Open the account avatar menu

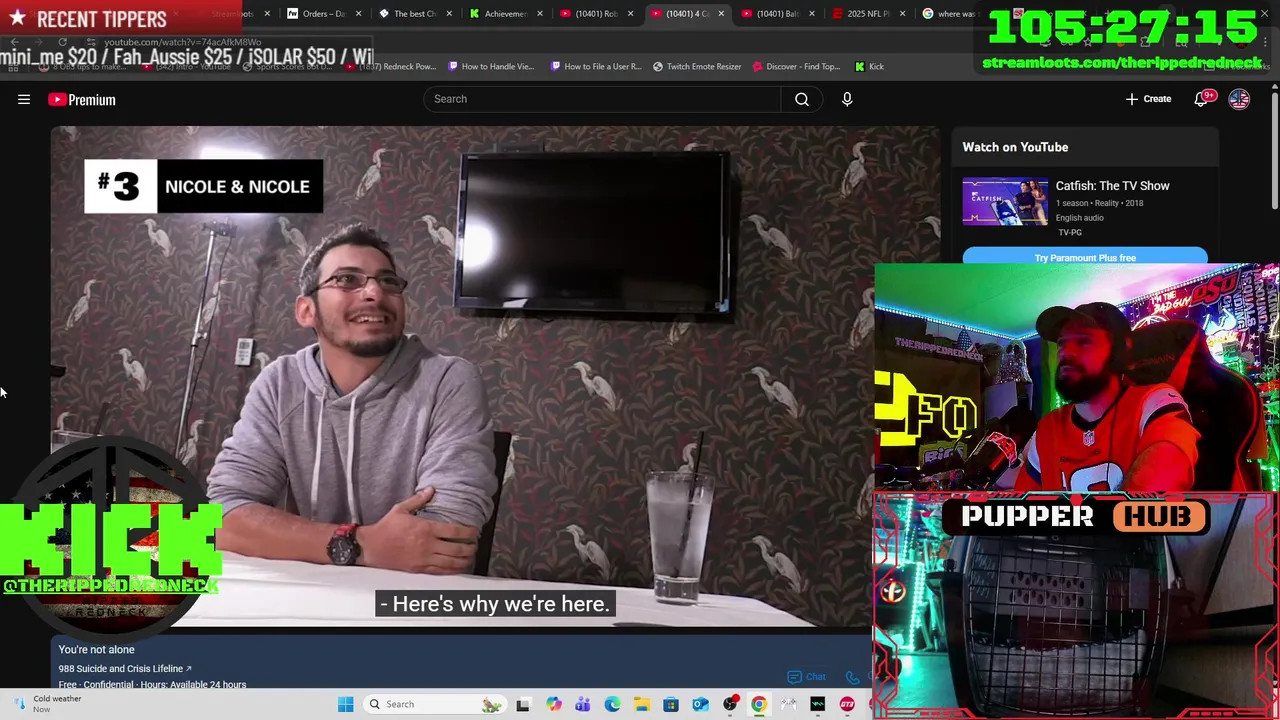[1239, 99]
